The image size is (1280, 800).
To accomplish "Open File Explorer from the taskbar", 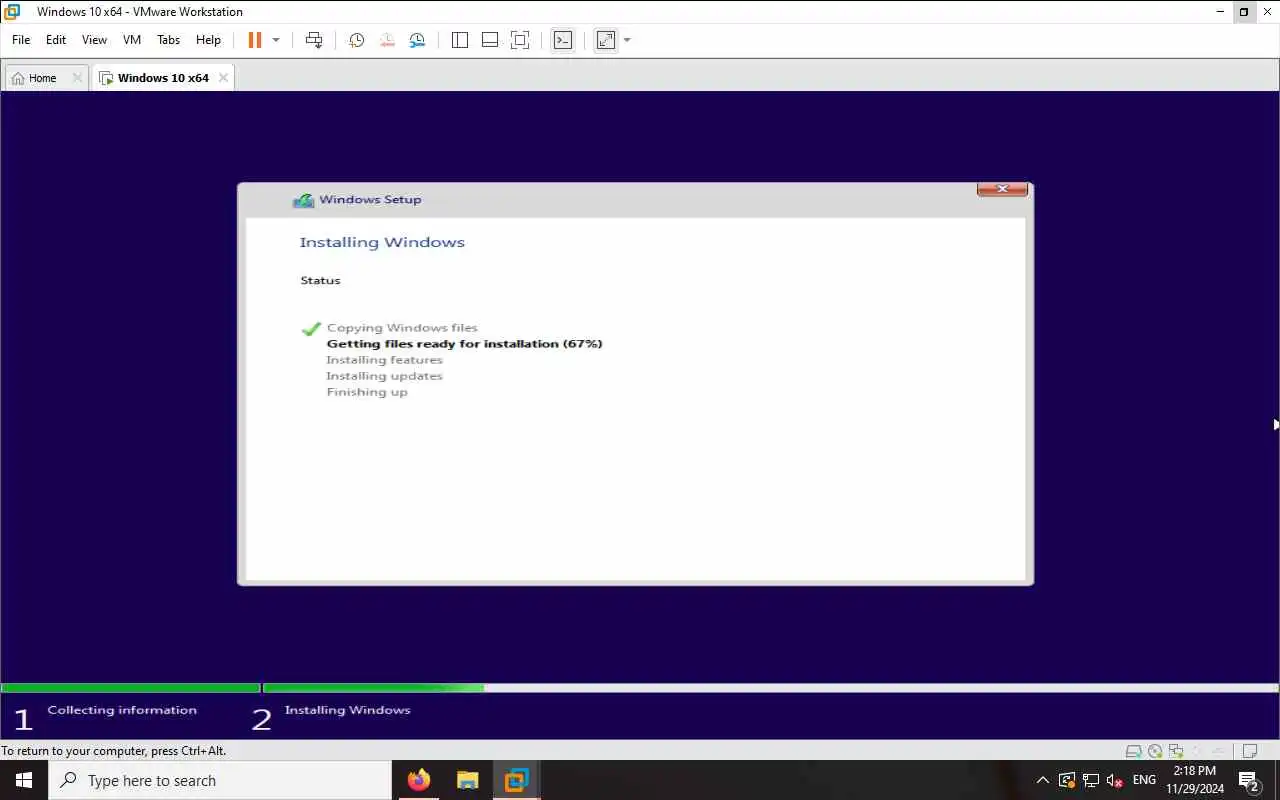I will (x=467, y=780).
